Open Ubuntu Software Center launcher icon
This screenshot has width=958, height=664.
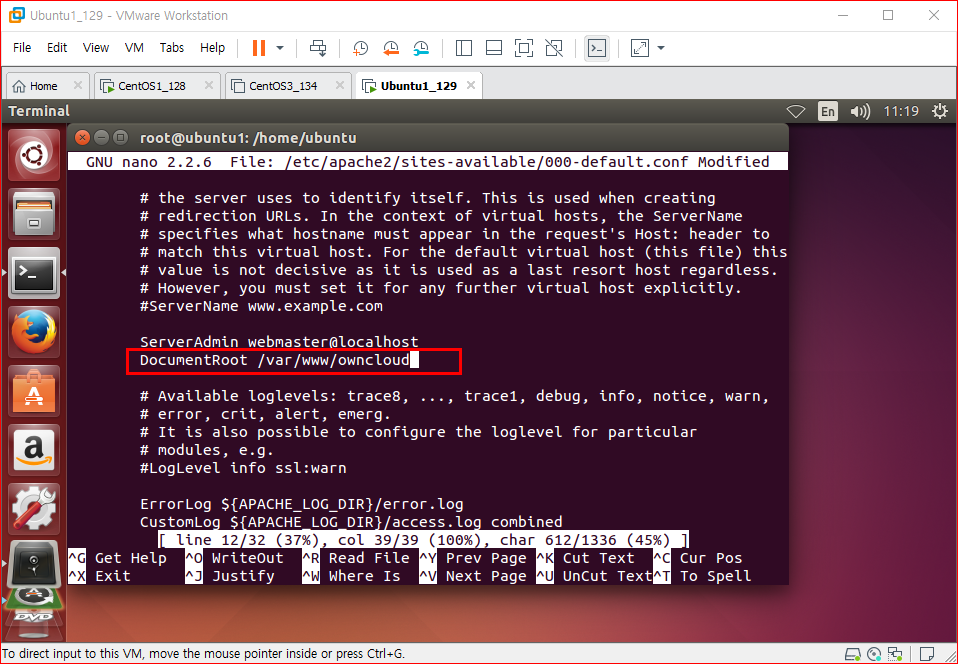[x=34, y=391]
